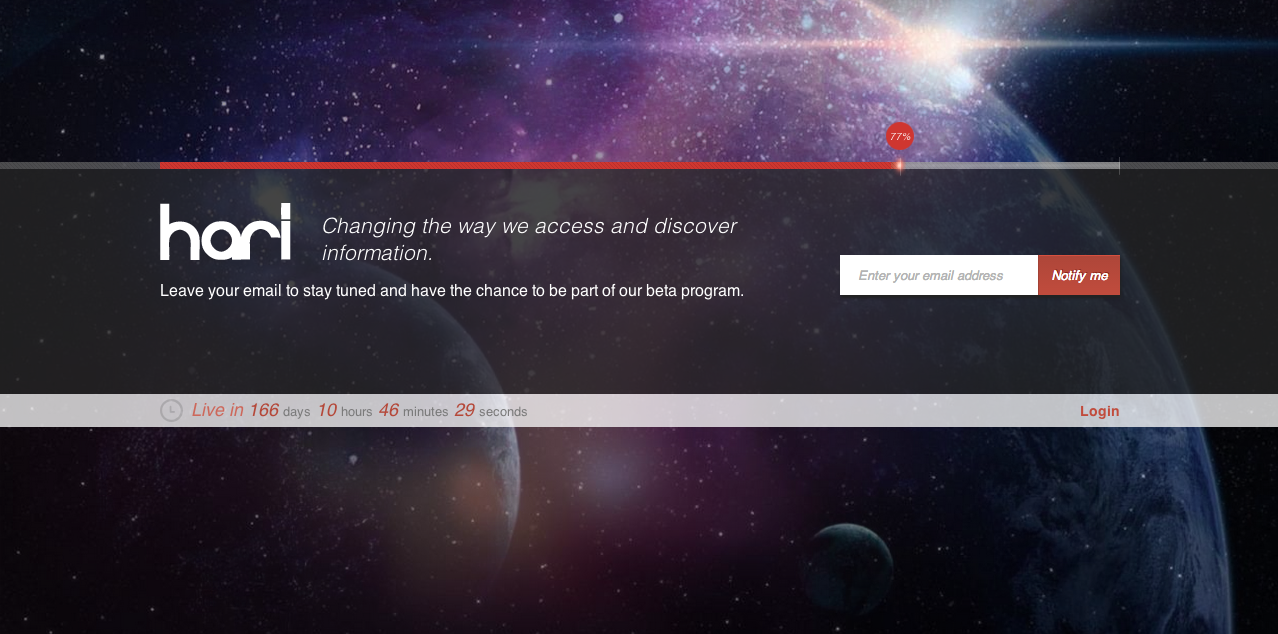This screenshot has width=1278, height=634.
Task: Click the hari logo
Action: tap(225, 232)
